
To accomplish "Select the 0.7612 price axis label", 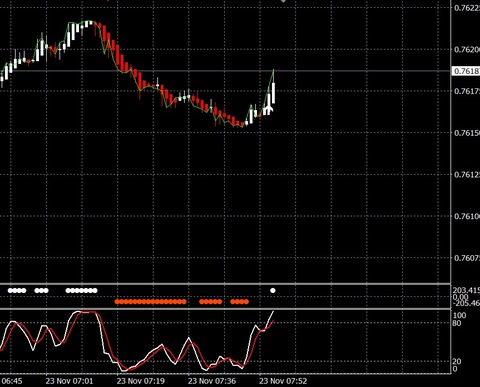I will pos(467,175).
